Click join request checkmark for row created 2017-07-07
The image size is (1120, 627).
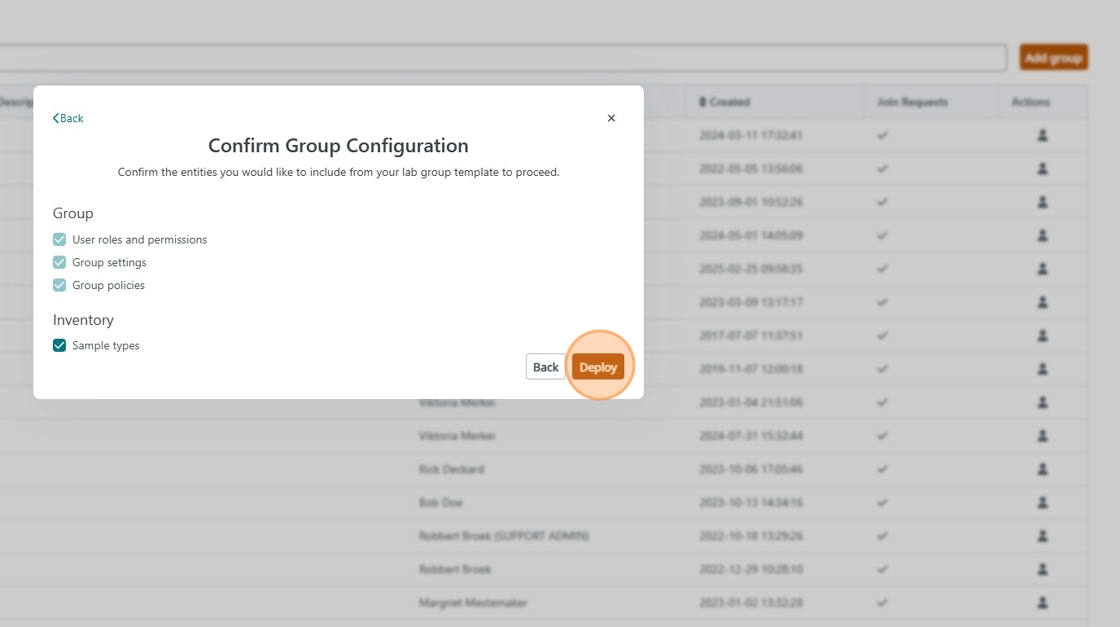[x=882, y=336]
